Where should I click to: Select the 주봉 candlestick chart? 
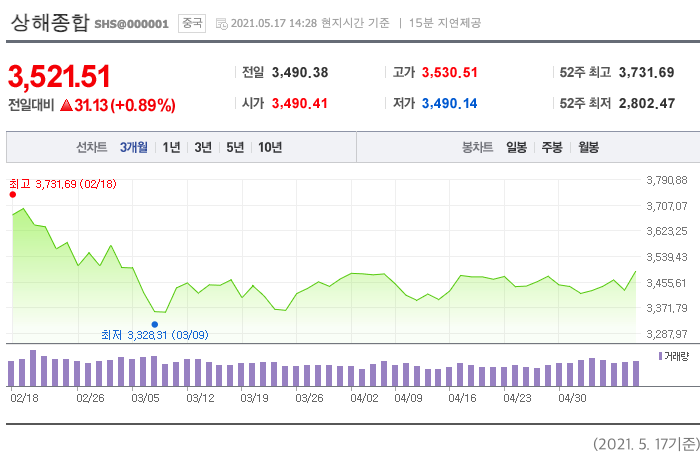point(552,147)
